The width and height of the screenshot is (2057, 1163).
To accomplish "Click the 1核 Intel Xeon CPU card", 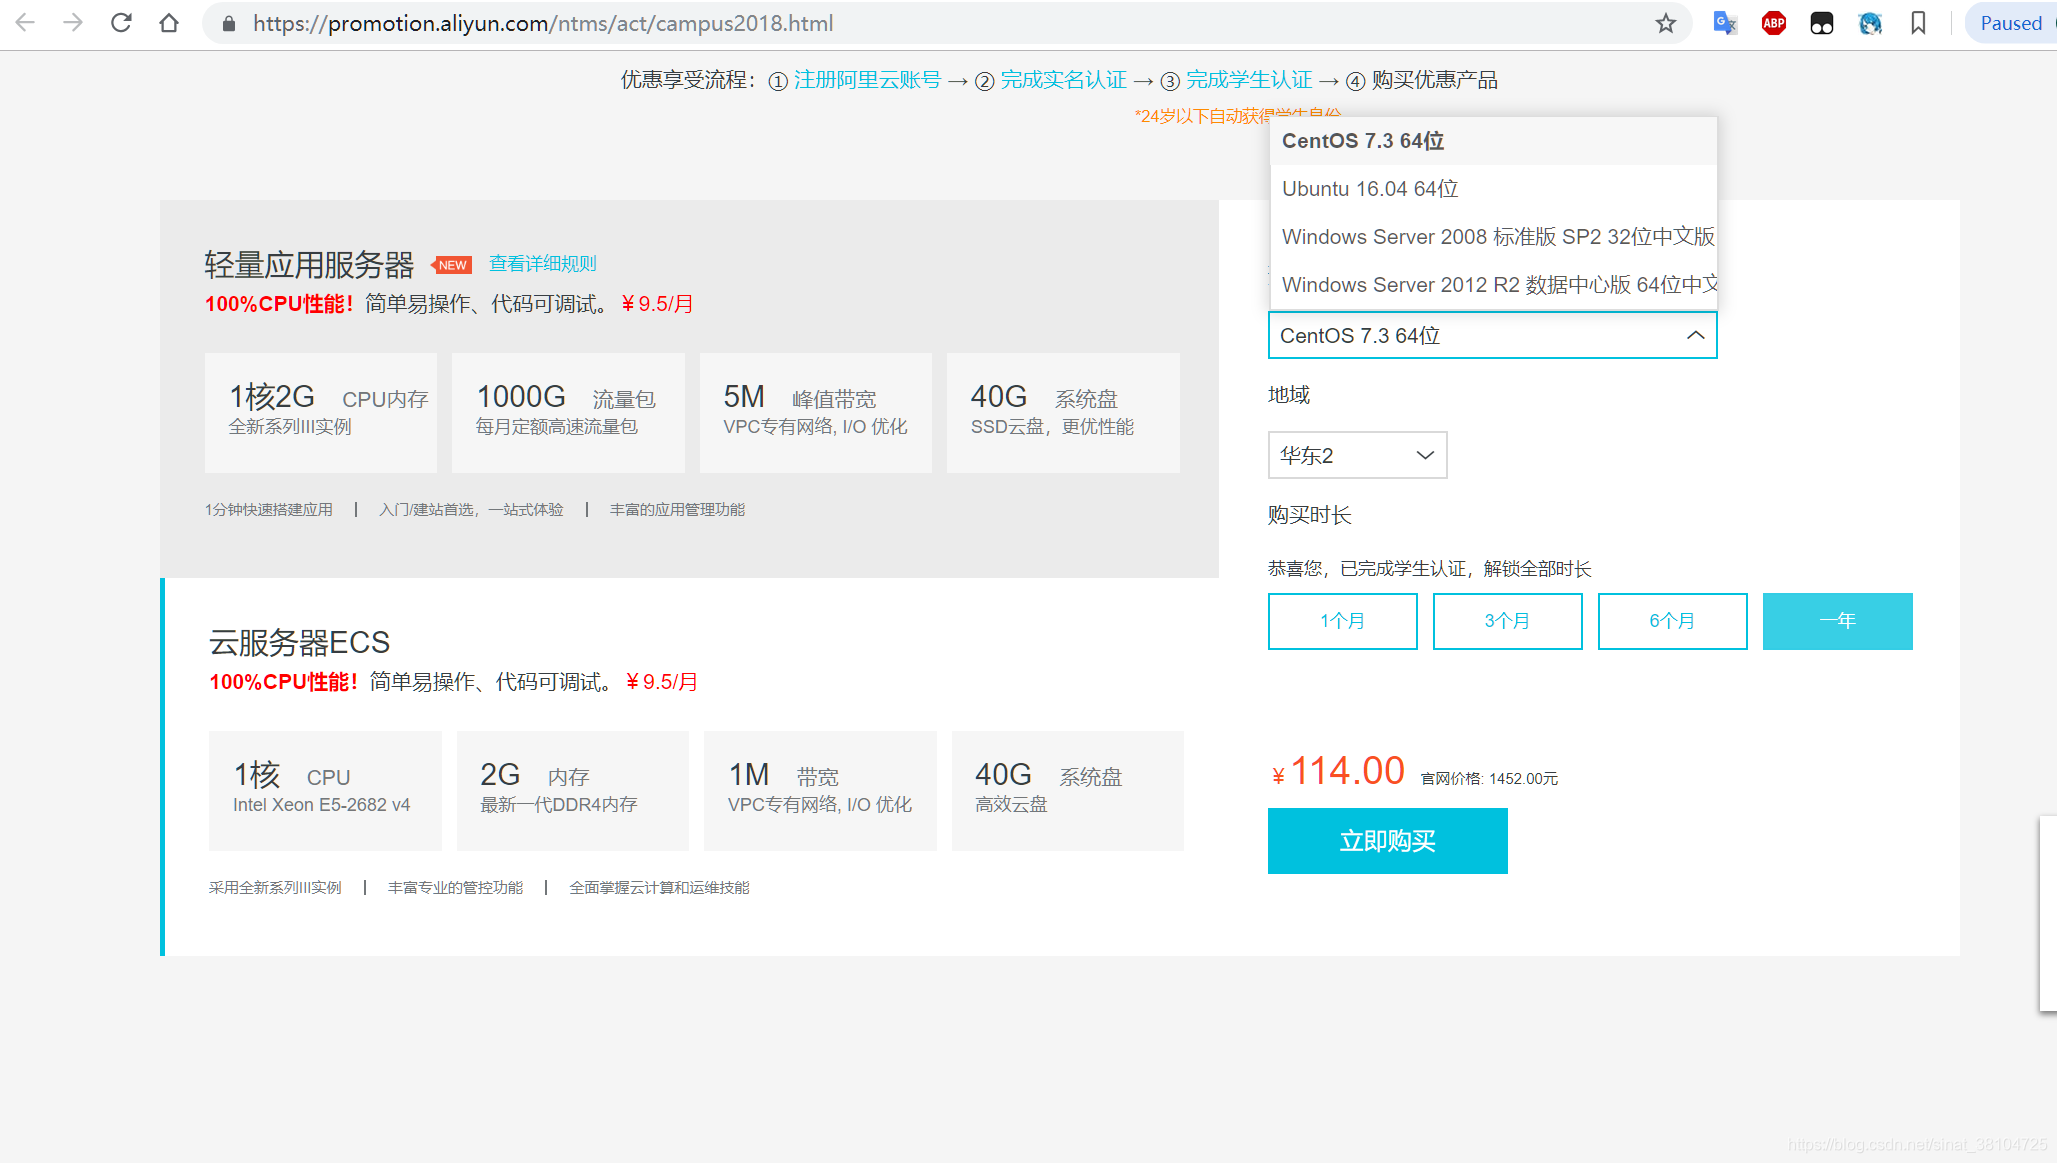I will pos(325,790).
